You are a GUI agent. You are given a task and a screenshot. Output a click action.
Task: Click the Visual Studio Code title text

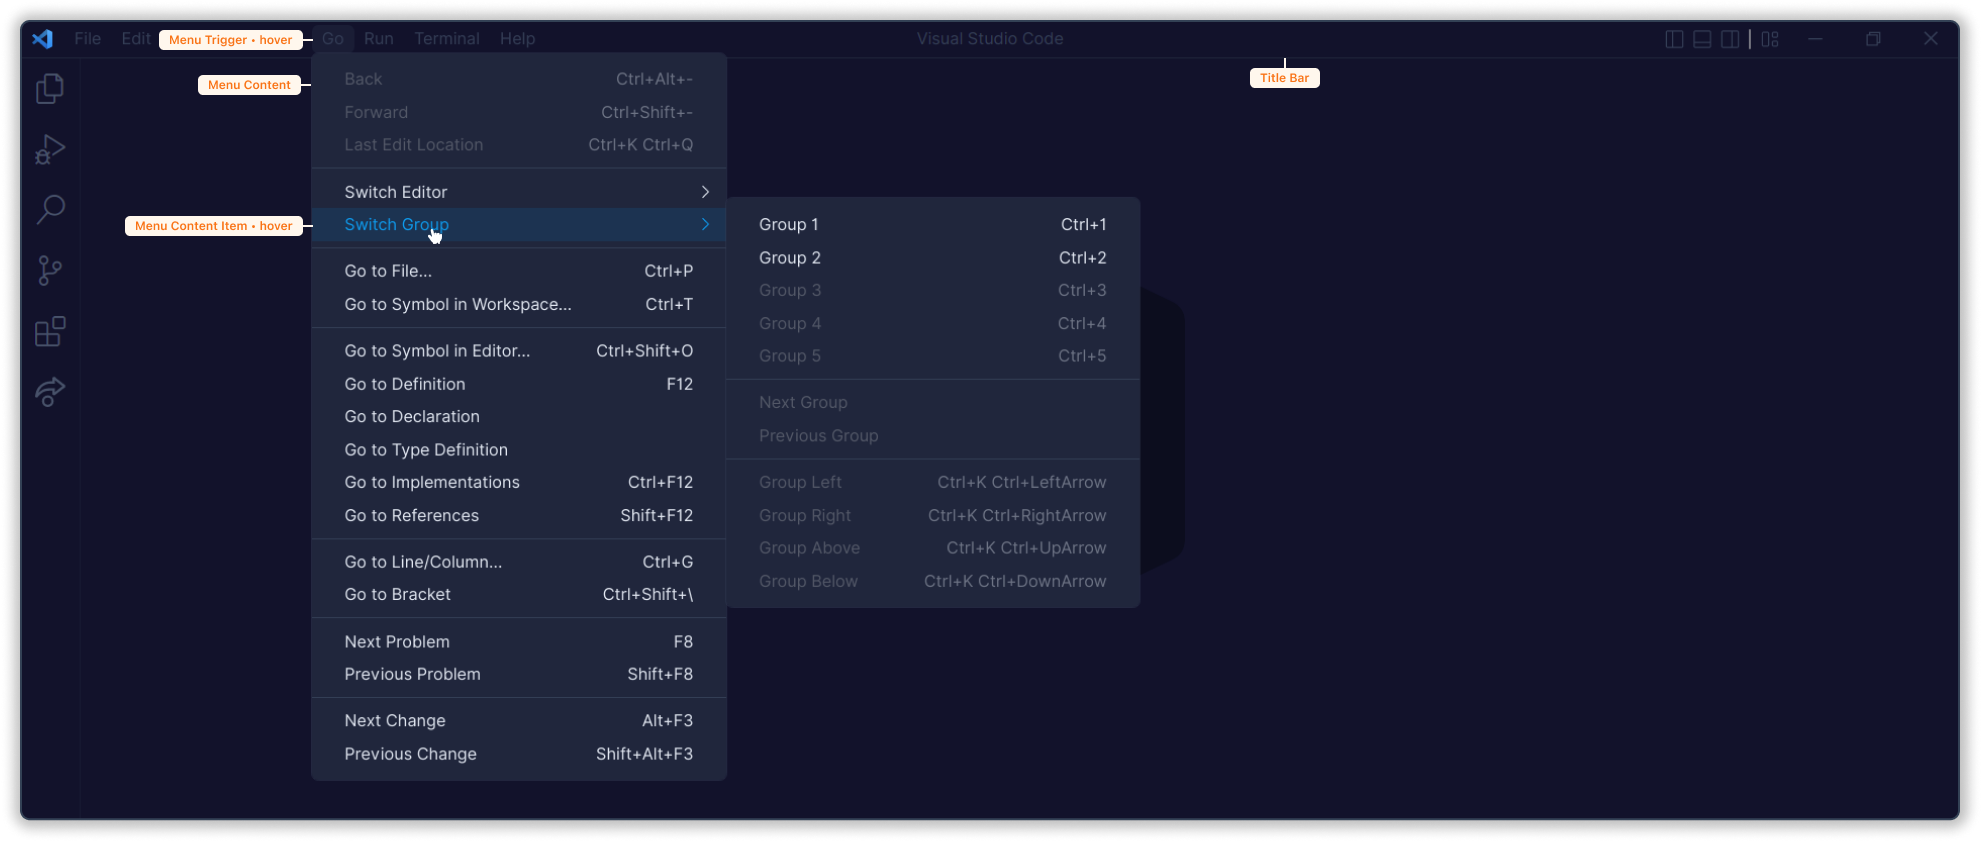(990, 39)
